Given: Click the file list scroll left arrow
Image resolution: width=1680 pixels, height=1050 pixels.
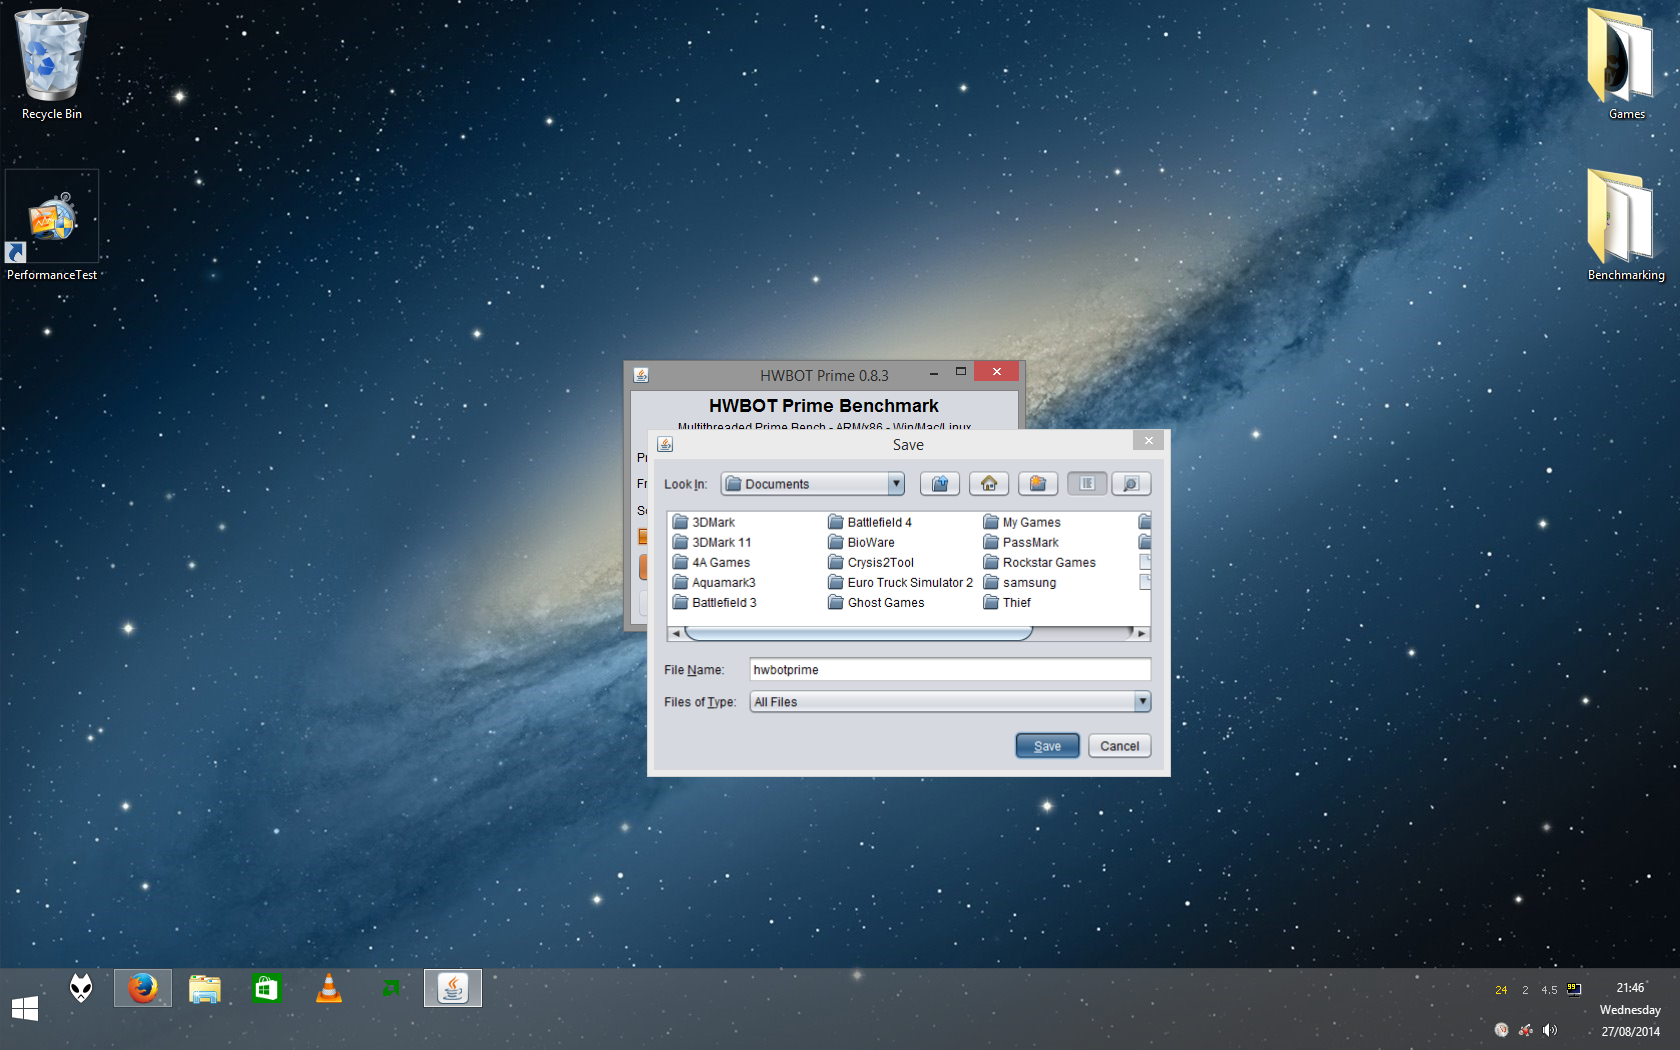Looking at the screenshot, I should [x=676, y=633].
